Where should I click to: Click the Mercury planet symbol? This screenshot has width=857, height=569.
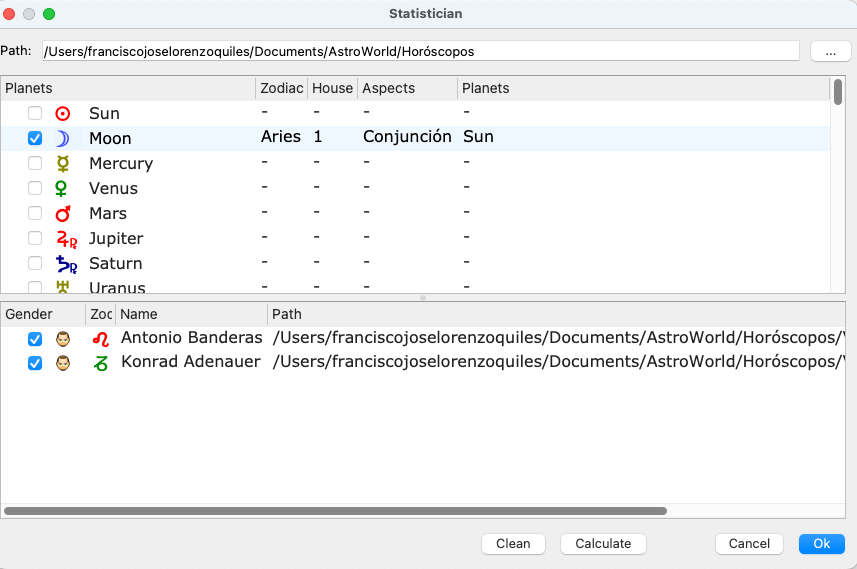pos(63,163)
